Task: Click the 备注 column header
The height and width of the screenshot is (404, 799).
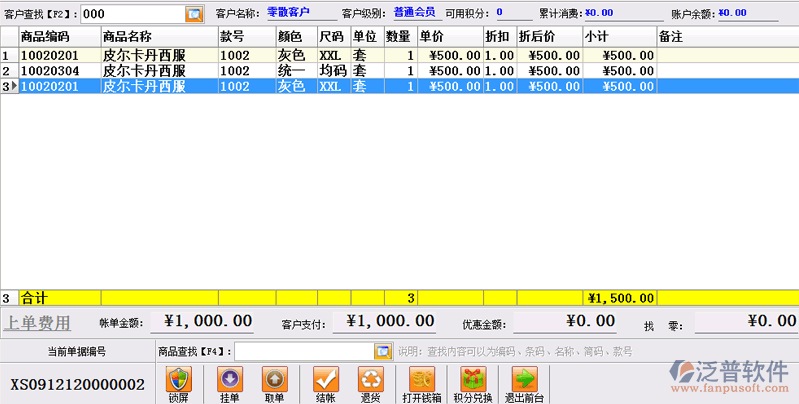Action: point(726,36)
